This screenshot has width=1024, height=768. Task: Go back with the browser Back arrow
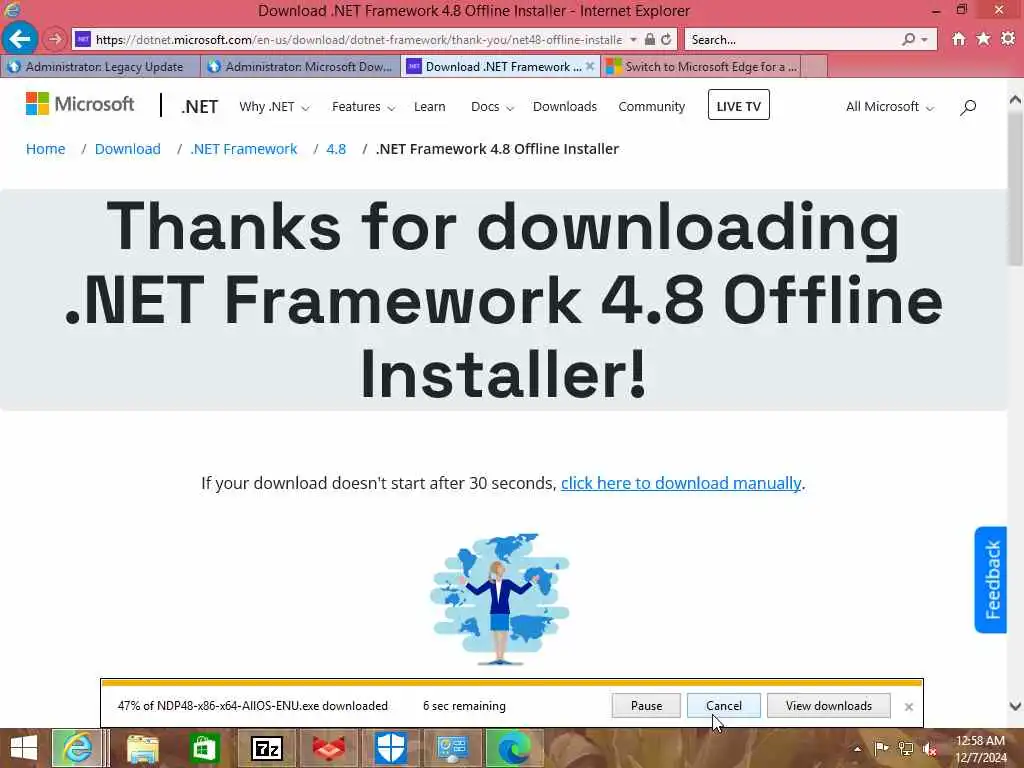(x=20, y=39)
